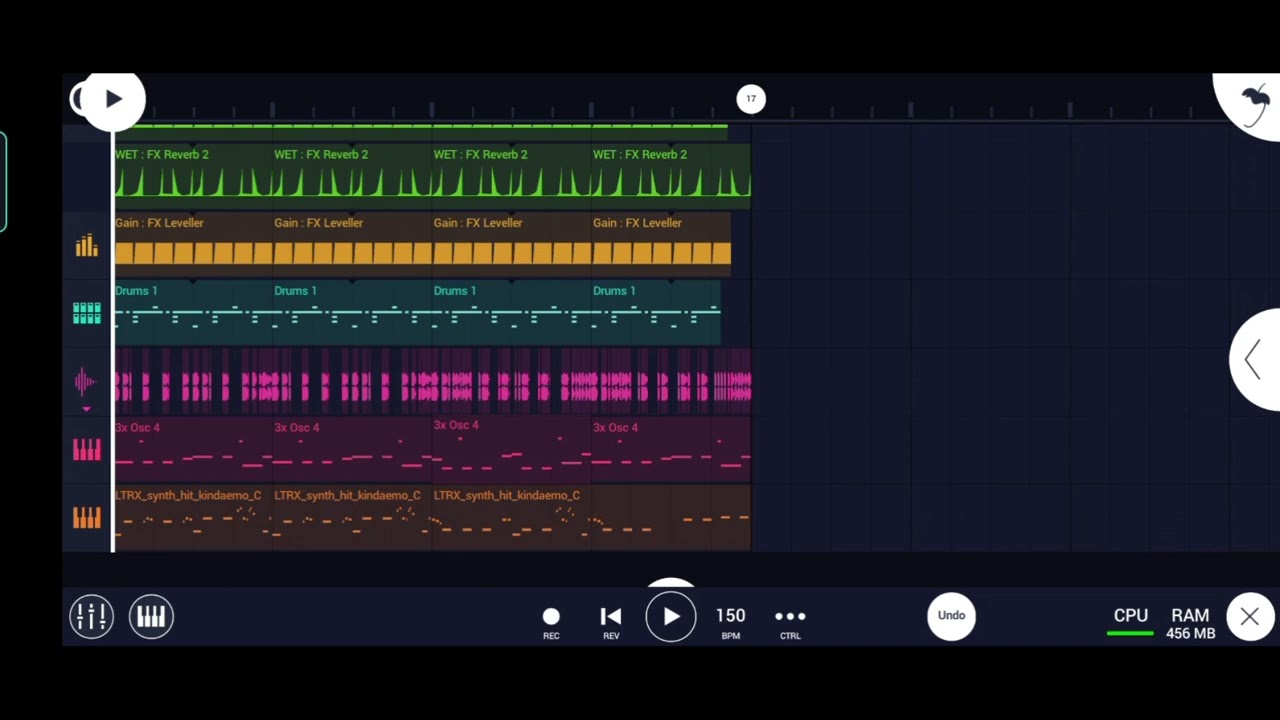Image resolution: width=1280 pixels, height=720 pixels.
Task: Select the first Gain : FX Leveller clip
Action: click(x=192, y=243)
